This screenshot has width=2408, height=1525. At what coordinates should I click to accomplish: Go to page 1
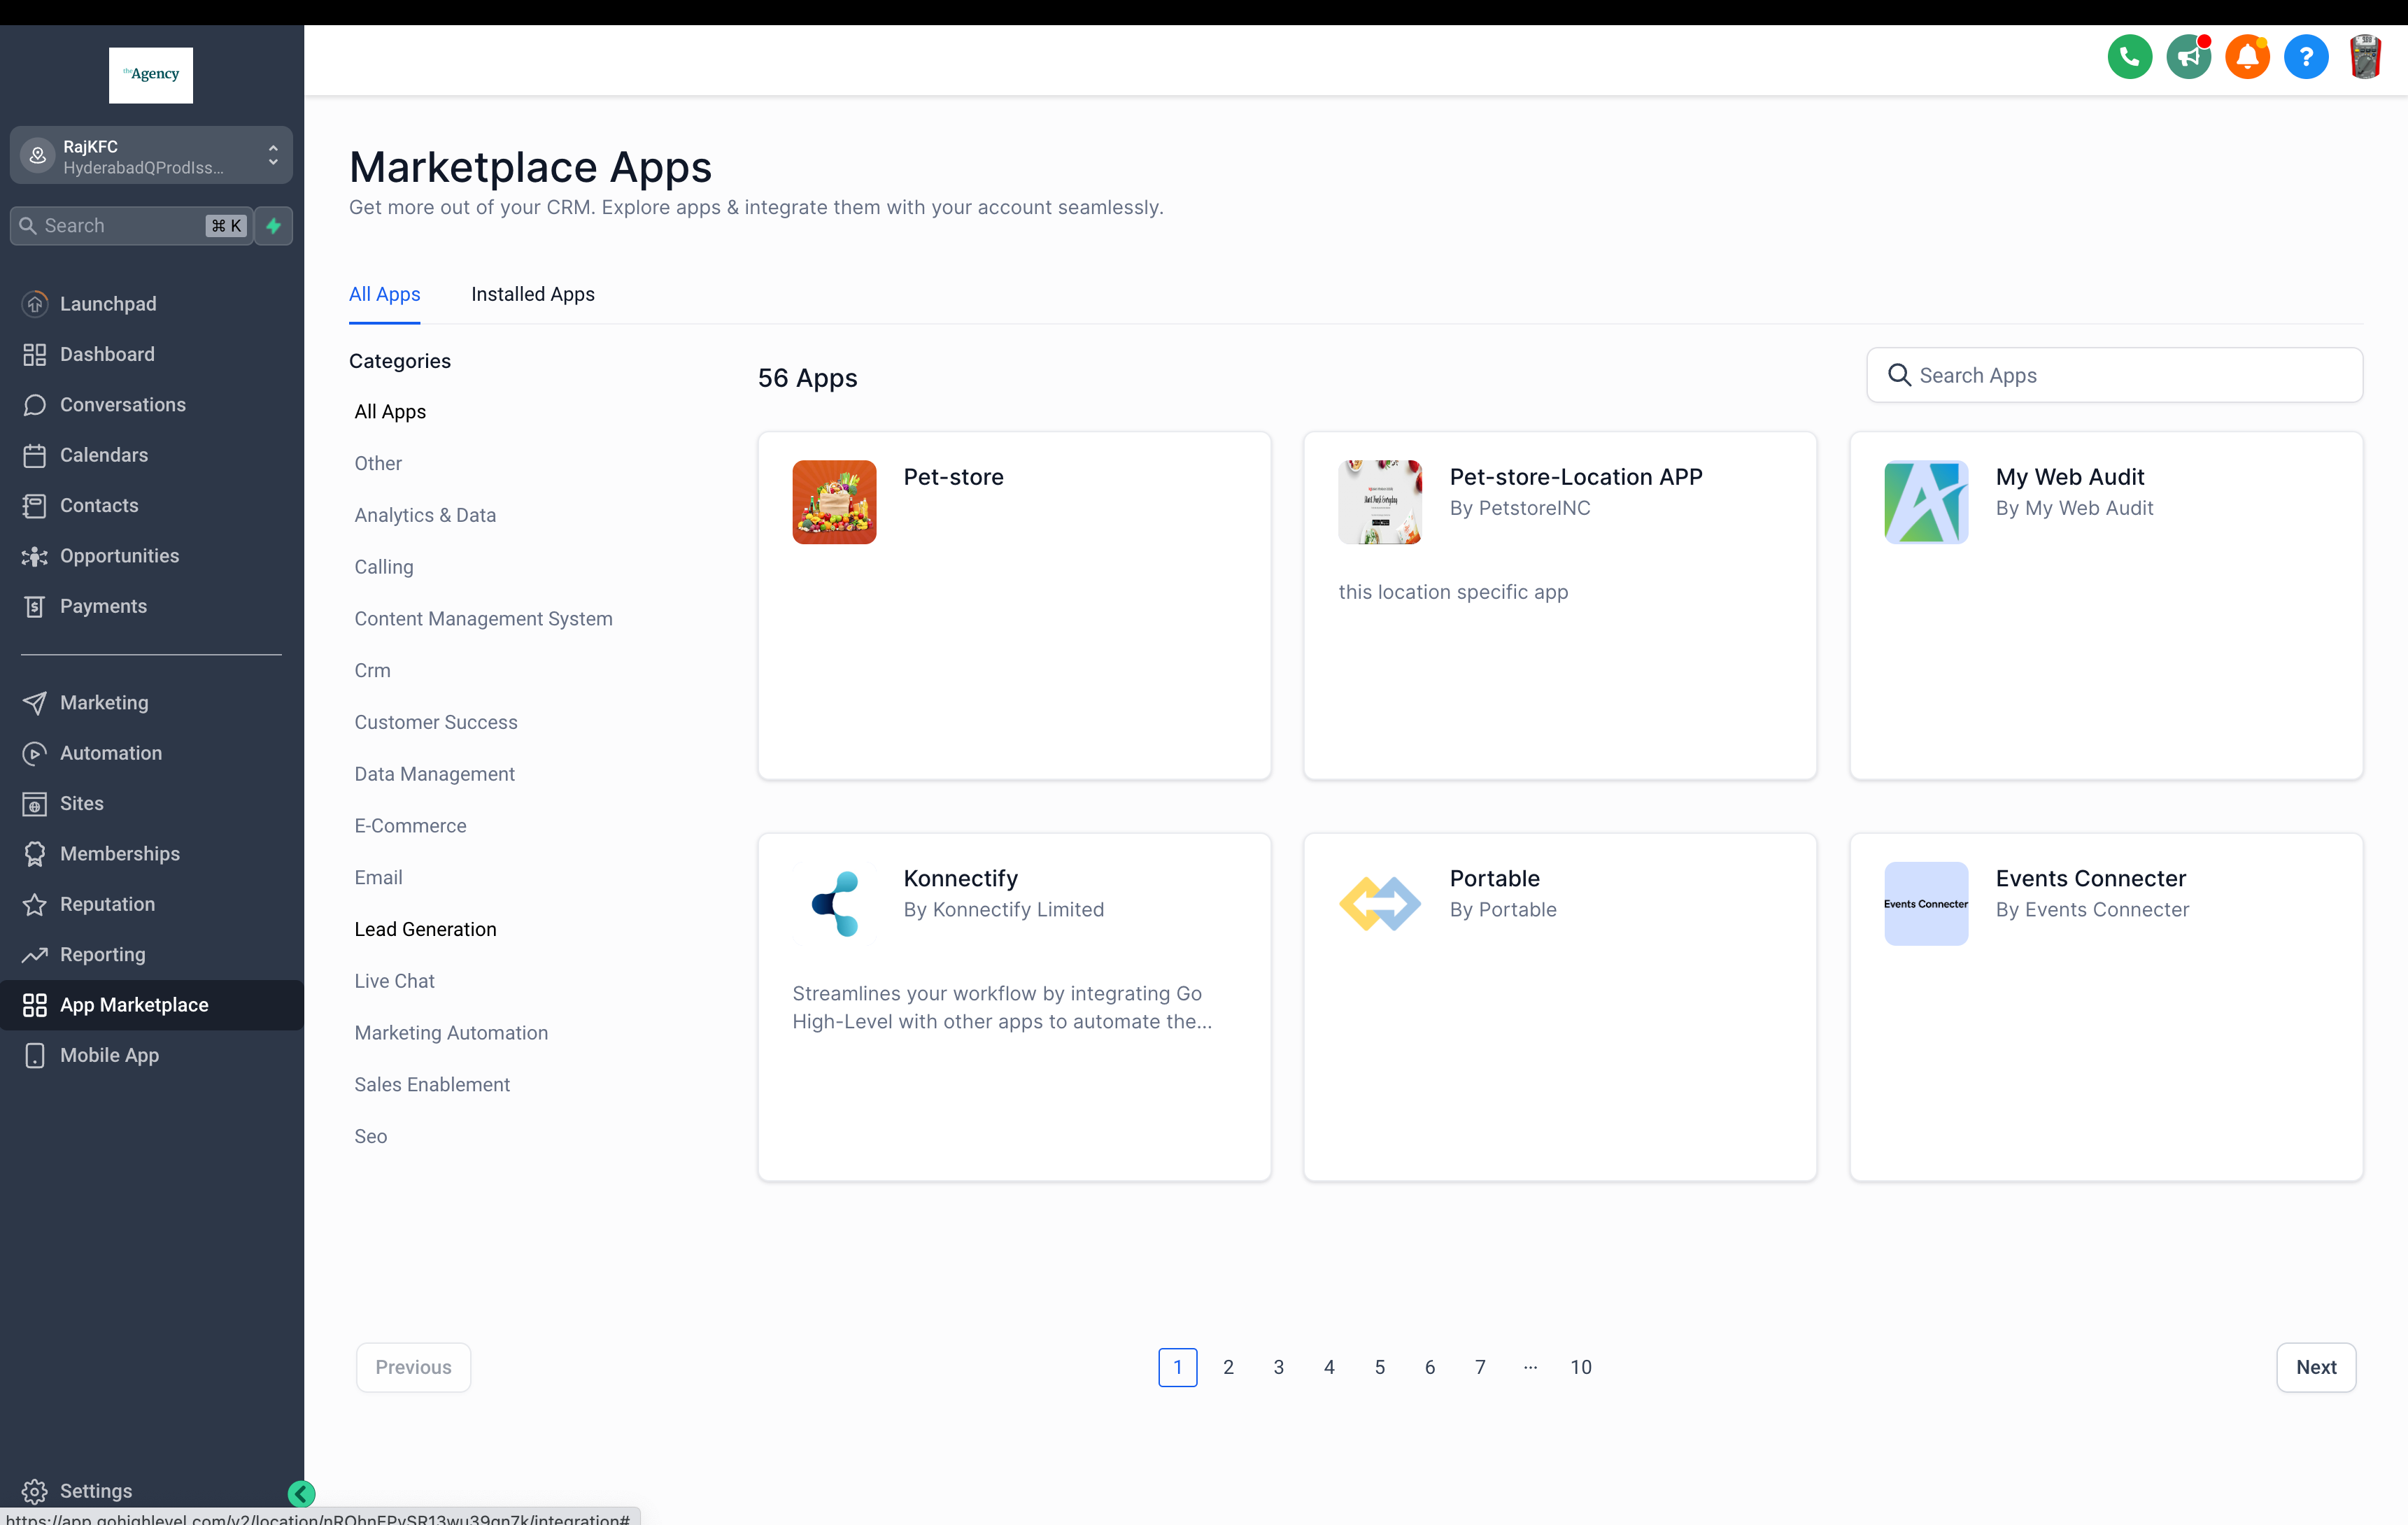coord(1177,1367)
